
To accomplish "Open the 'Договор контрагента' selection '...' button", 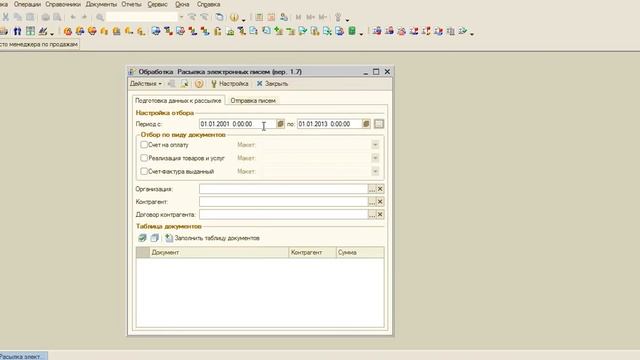I will pos(372,214).
